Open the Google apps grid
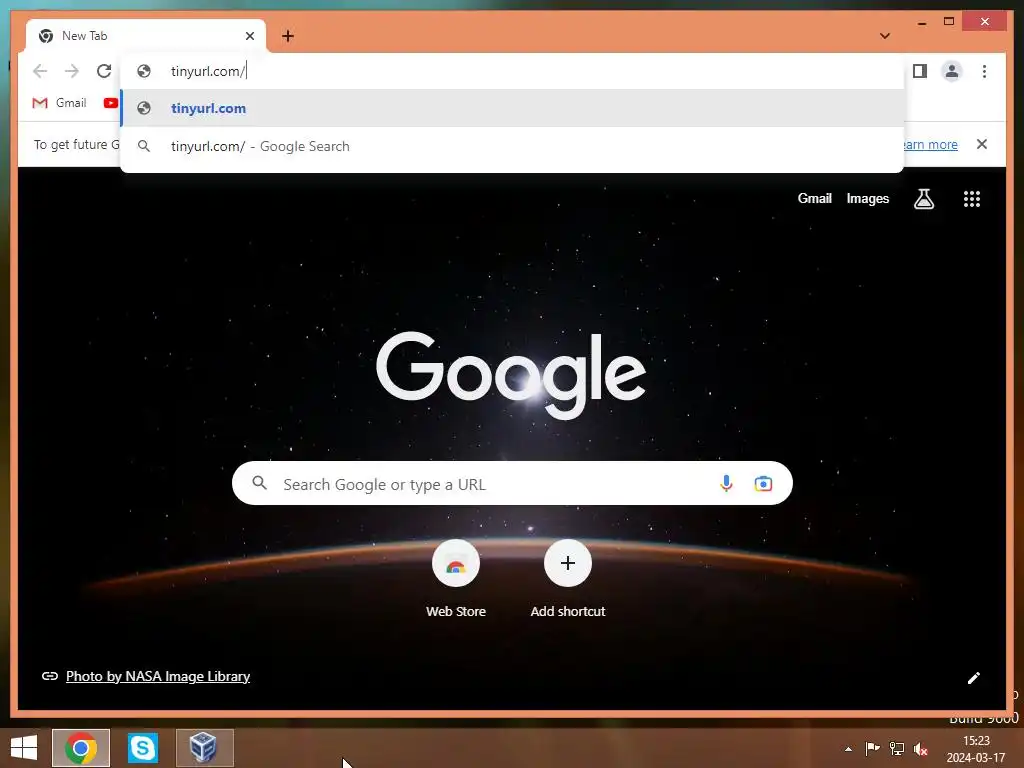The height and width of the screenshot is (768, 1024). pos(972,199)
